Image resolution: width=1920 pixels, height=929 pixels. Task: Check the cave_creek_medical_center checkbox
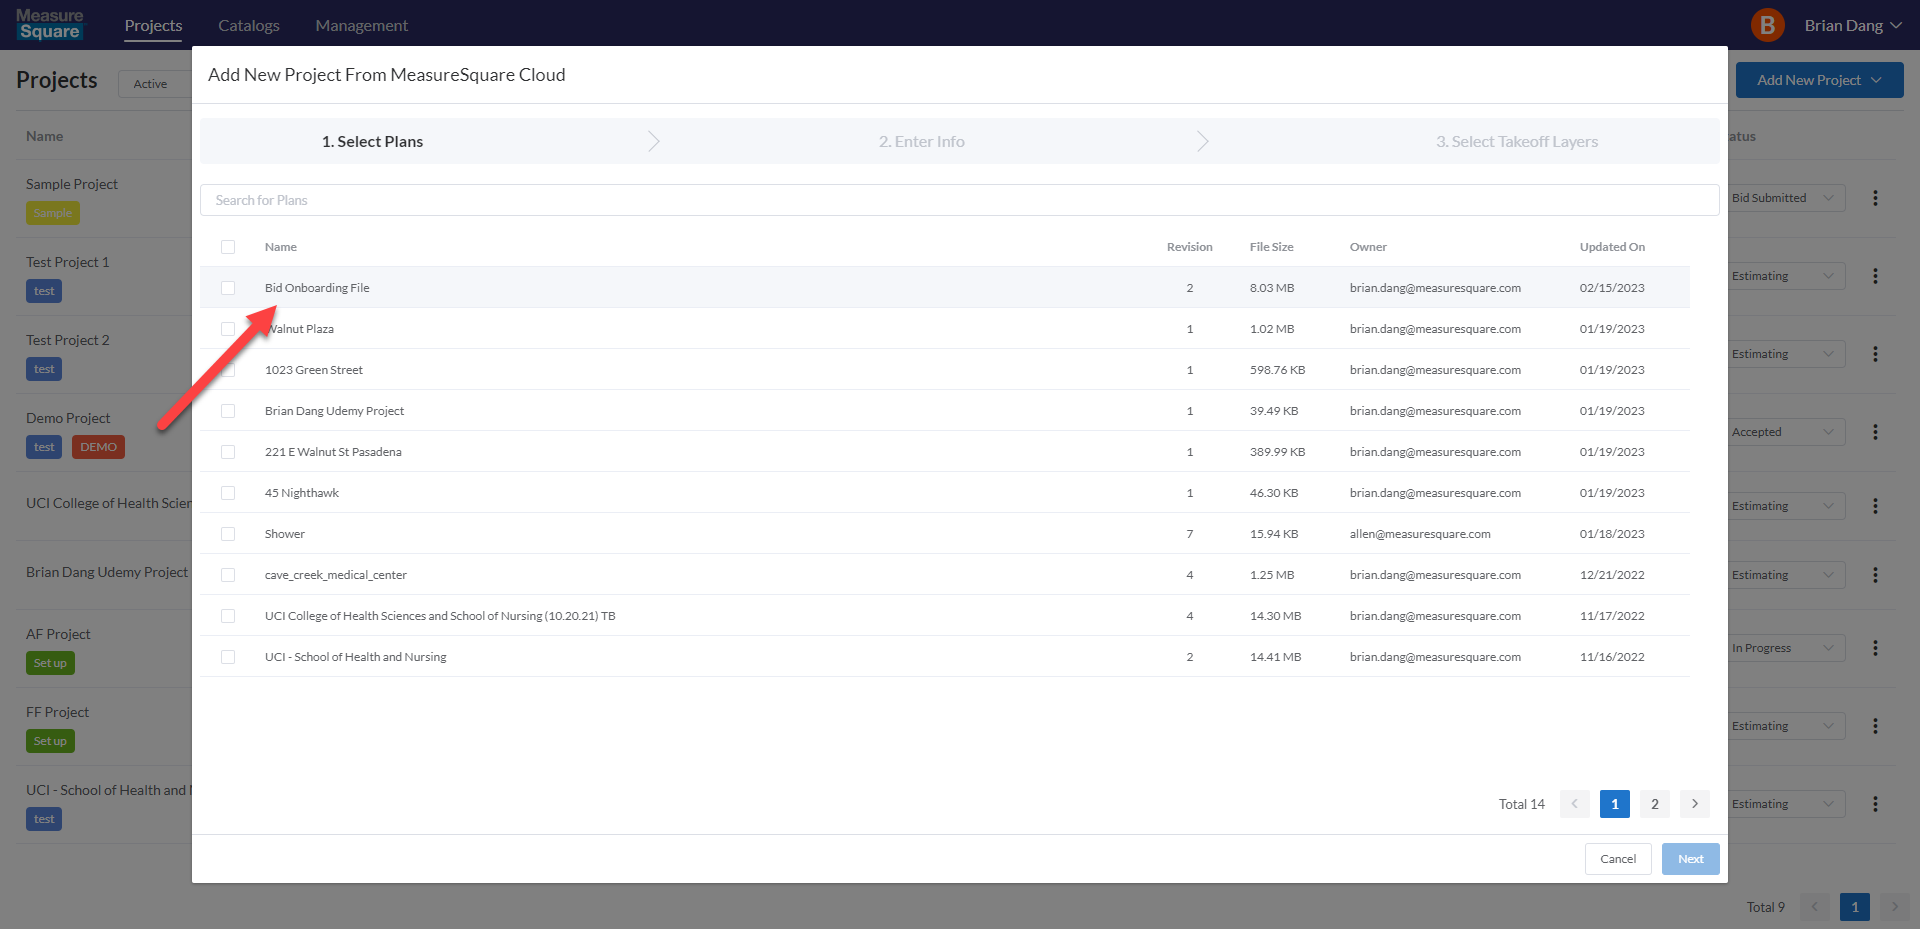(x=228, y=575)
